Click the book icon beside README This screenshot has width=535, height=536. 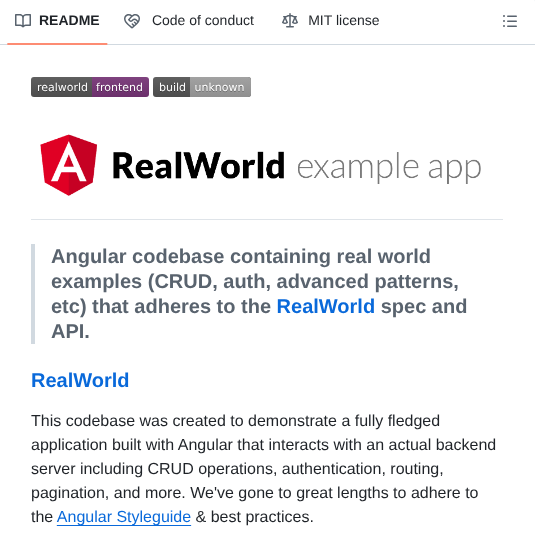coord(23,21)
